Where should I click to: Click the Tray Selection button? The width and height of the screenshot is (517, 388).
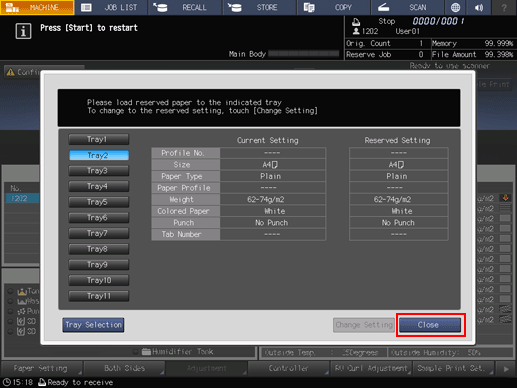click(93, 325)
